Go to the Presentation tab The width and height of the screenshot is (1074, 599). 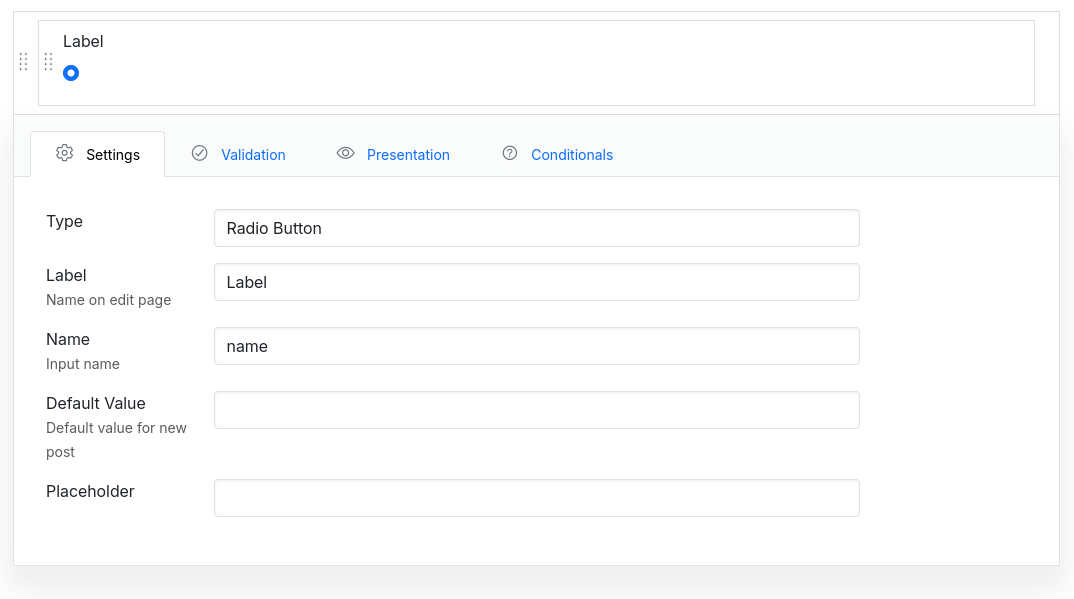408,155
